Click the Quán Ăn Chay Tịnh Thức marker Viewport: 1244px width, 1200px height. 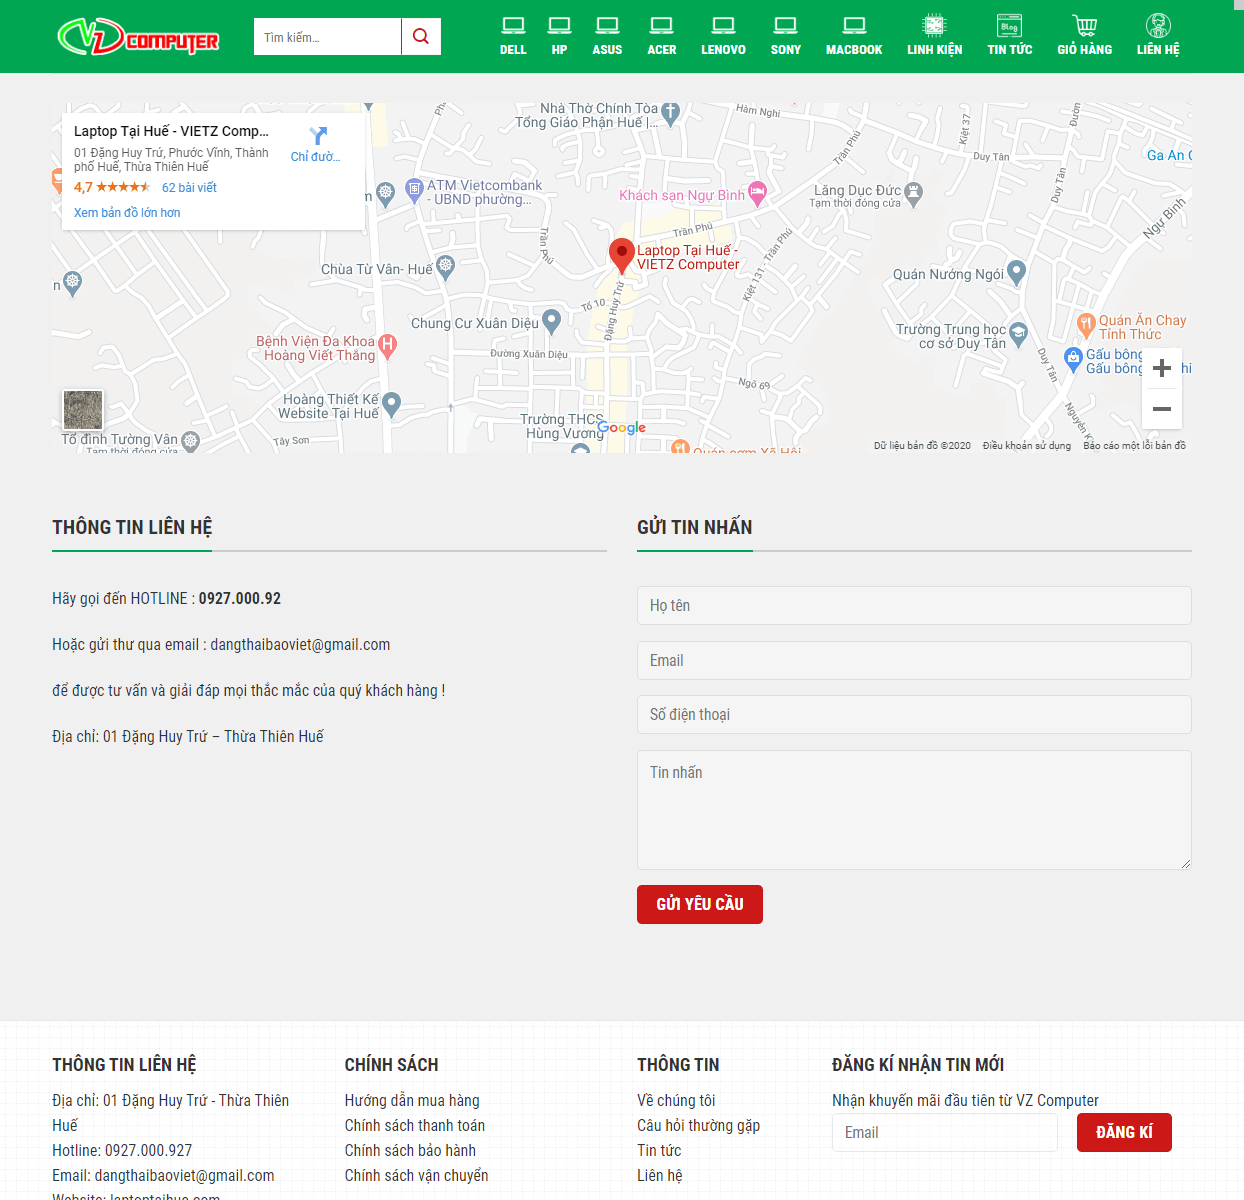coord(1086,324)
